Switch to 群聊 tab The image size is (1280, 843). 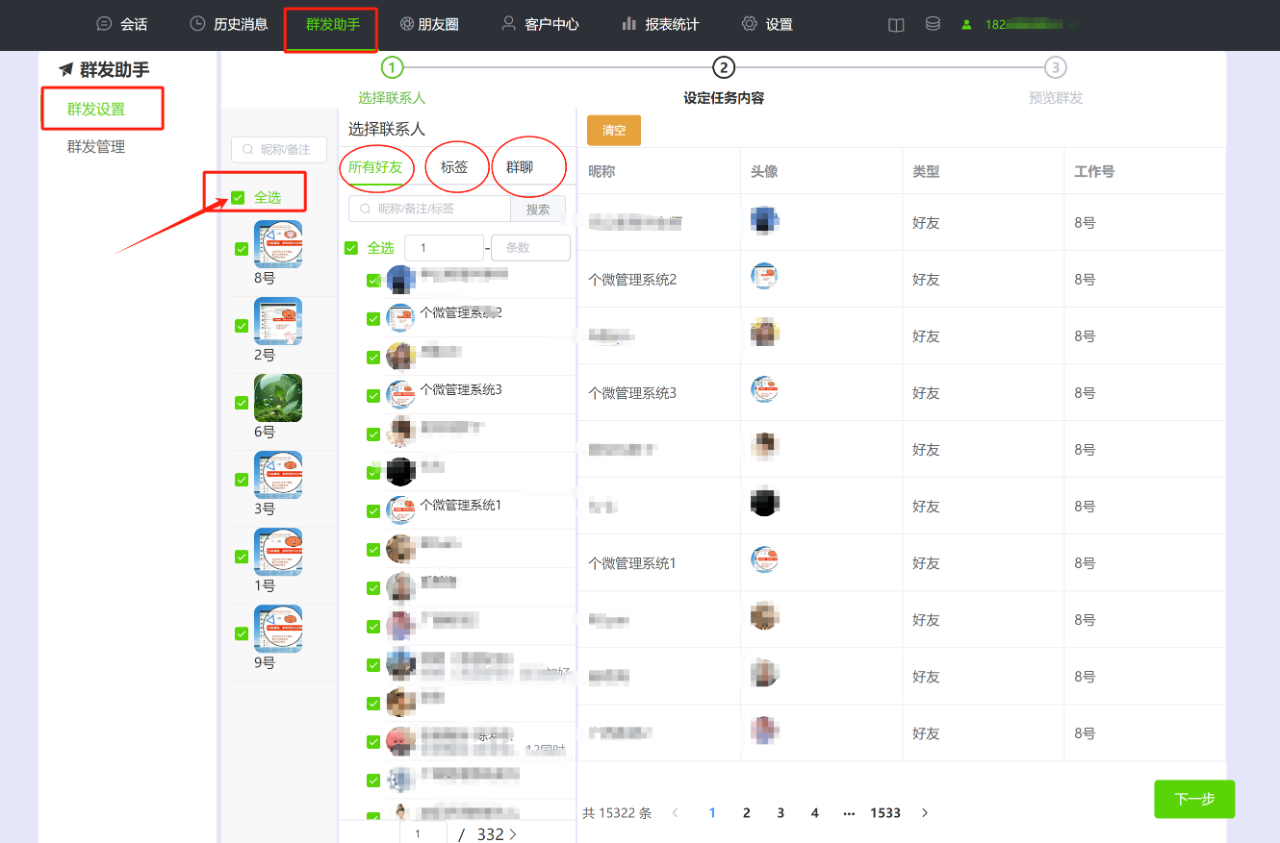point(520,167)
